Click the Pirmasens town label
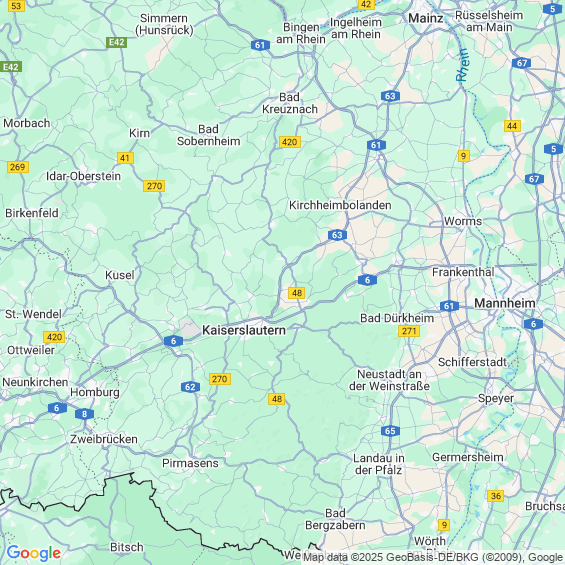This screenshot has width=565, height=565. pyautogui.click(x=190, y=463)
